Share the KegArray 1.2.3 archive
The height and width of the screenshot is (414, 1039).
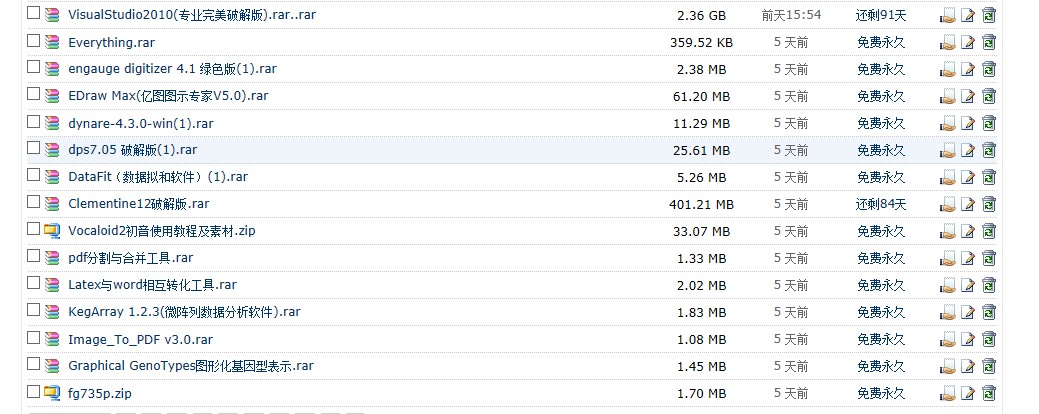tap(948, 312)
